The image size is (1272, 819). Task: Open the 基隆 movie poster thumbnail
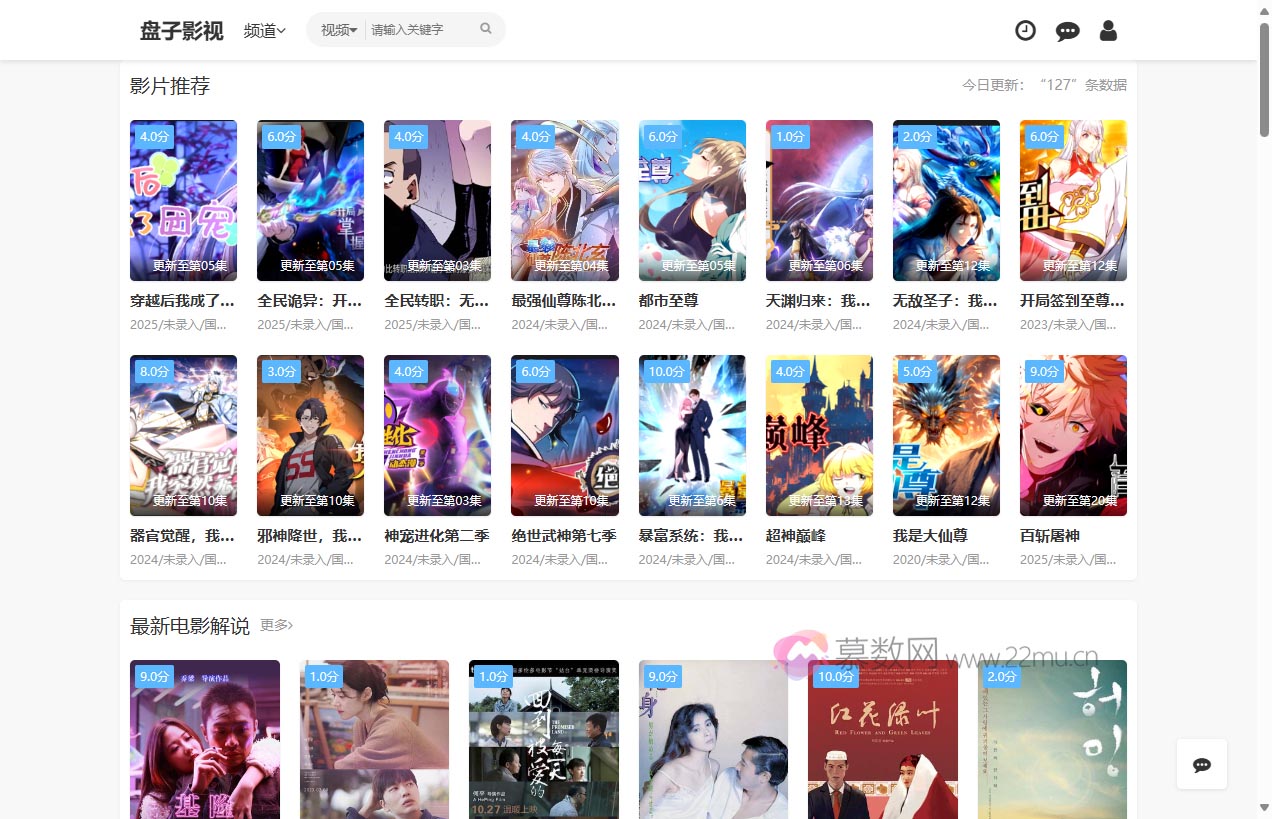click(x=205, y=740)
